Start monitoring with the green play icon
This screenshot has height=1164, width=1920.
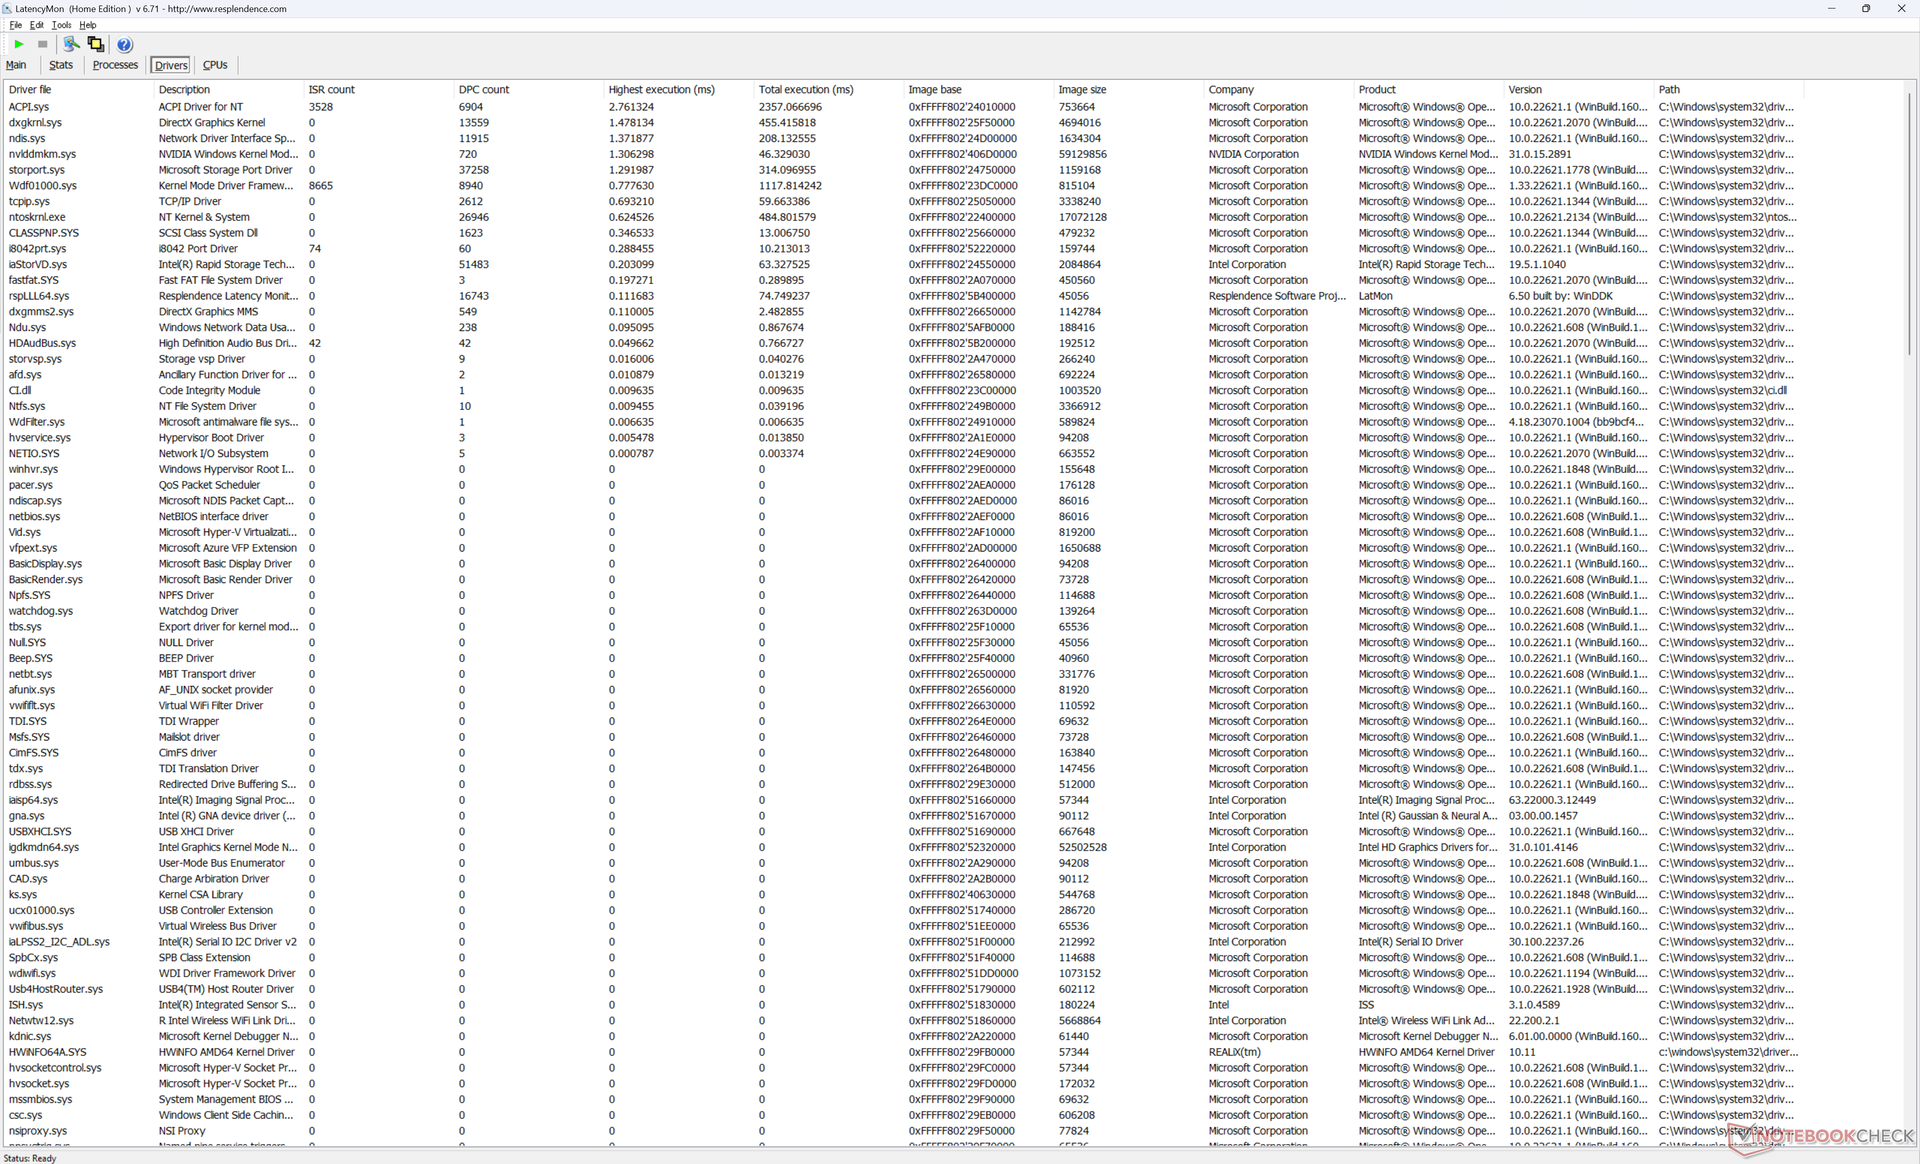pyautogui.click(x=19, y=44)
